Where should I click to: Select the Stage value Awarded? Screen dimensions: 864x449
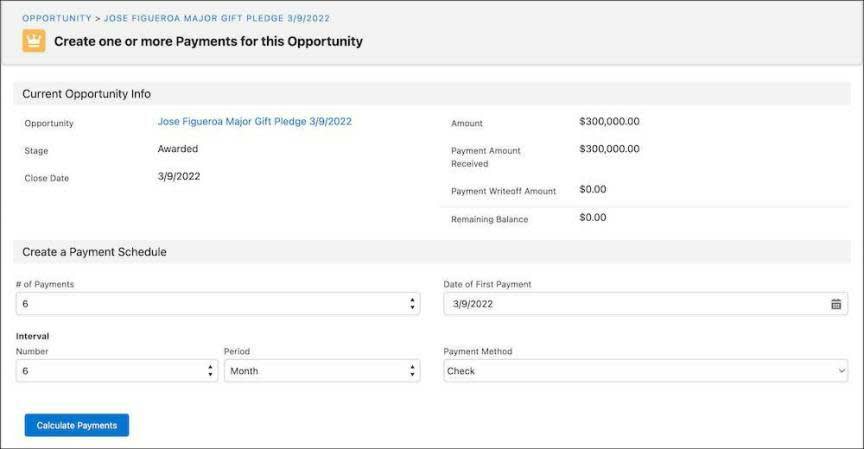(177, 149)
